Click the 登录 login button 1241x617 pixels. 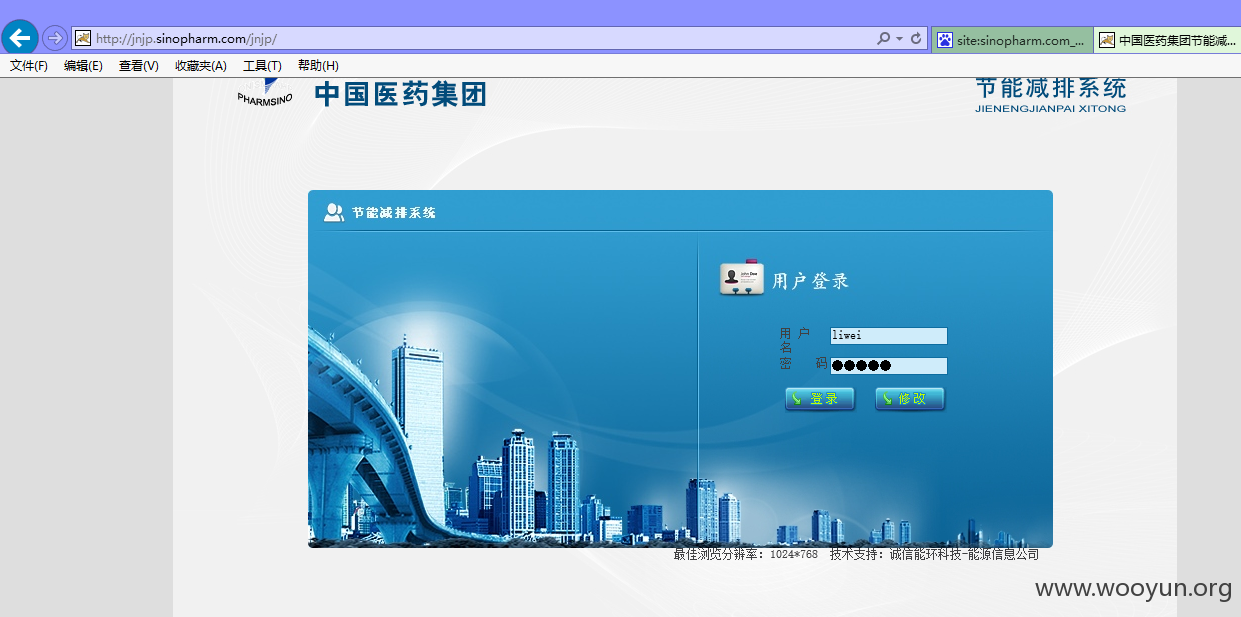point(820,399)
